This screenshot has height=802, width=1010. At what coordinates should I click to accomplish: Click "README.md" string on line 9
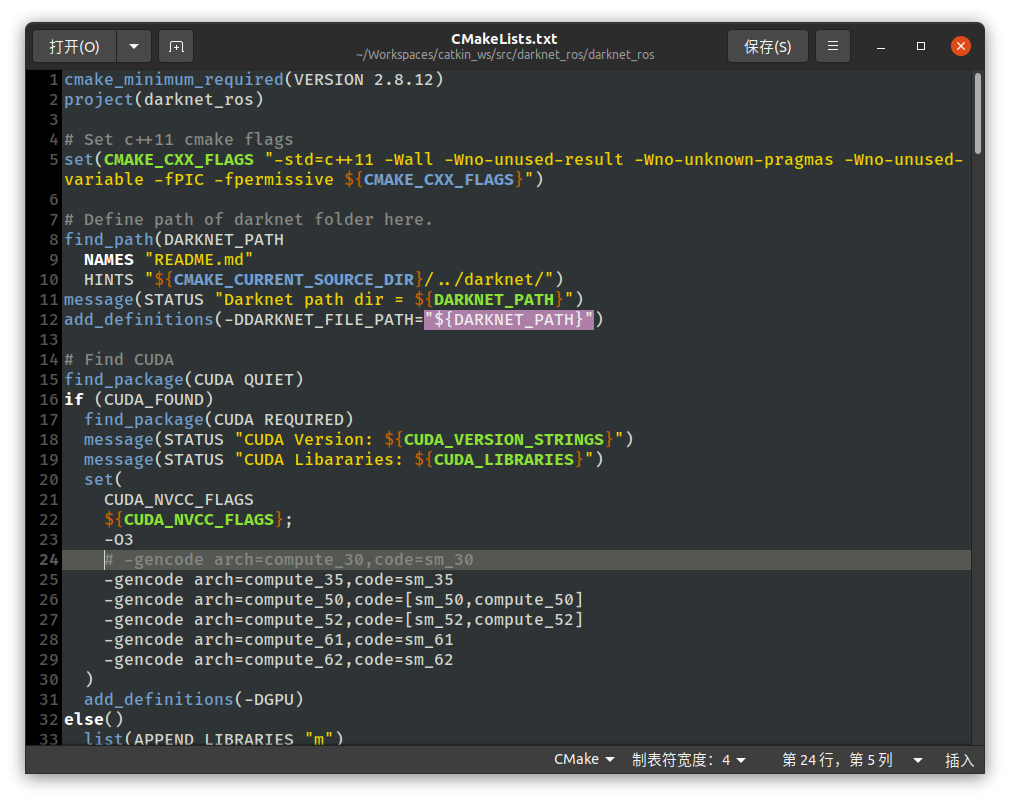[x=199, y=259]
